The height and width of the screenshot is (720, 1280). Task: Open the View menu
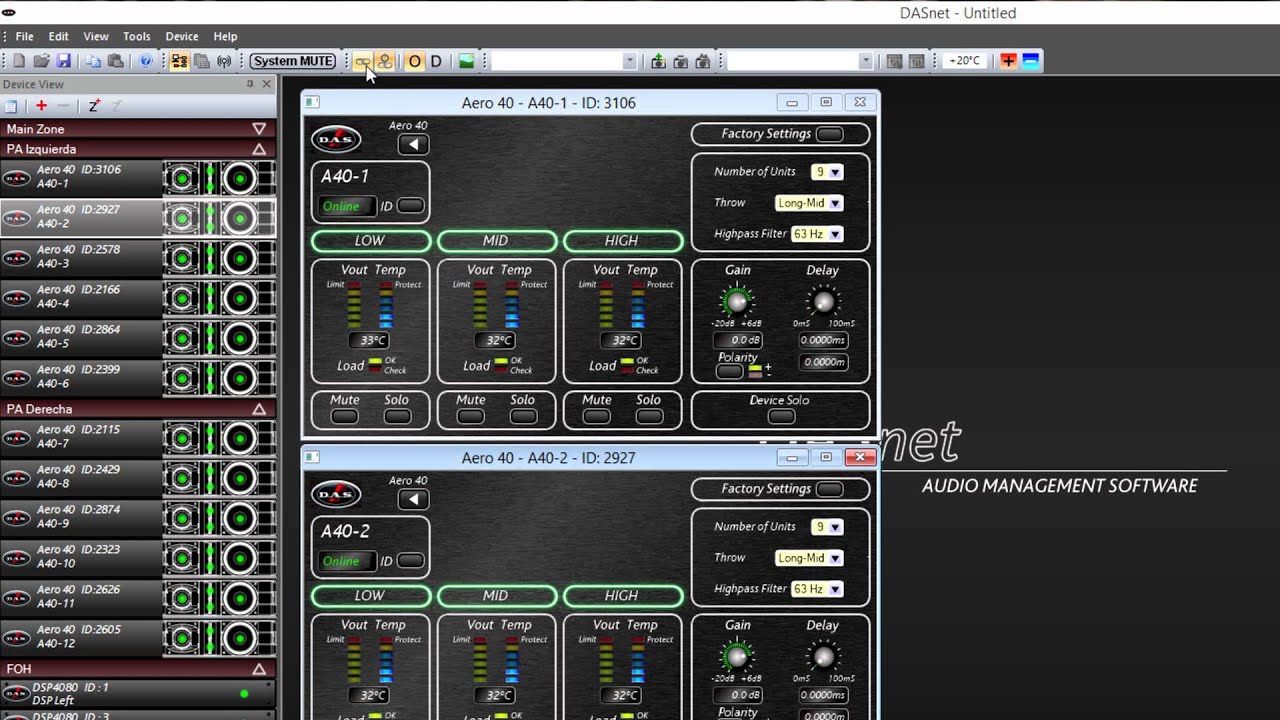pos(96,36)
